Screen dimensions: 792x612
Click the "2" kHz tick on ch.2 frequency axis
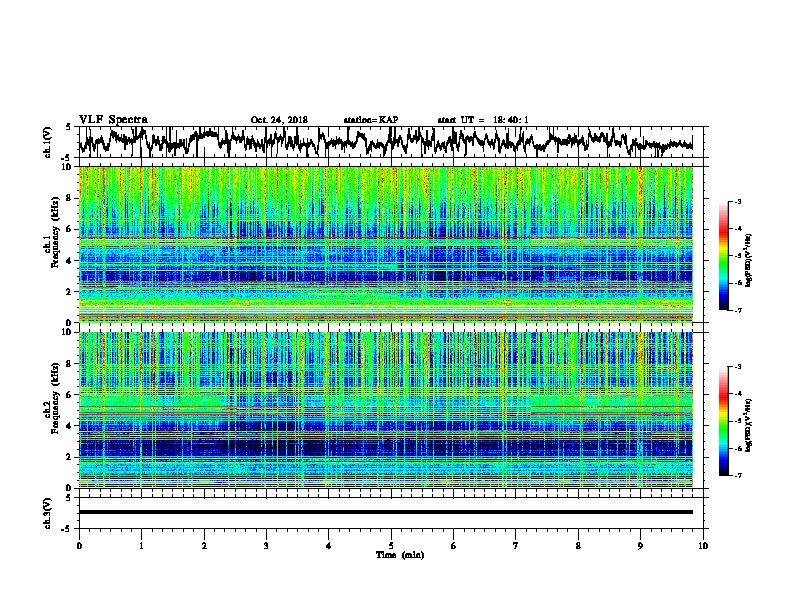[x=69, y=457]
